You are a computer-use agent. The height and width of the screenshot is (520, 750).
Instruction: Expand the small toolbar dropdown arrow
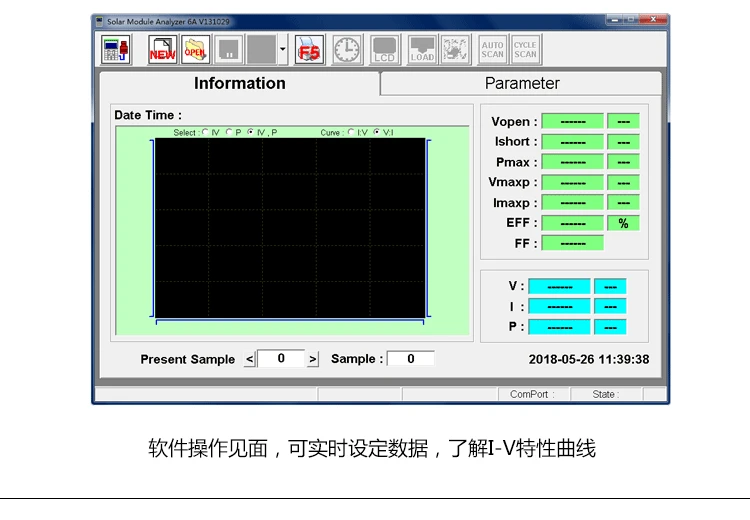tap(283, 50)
